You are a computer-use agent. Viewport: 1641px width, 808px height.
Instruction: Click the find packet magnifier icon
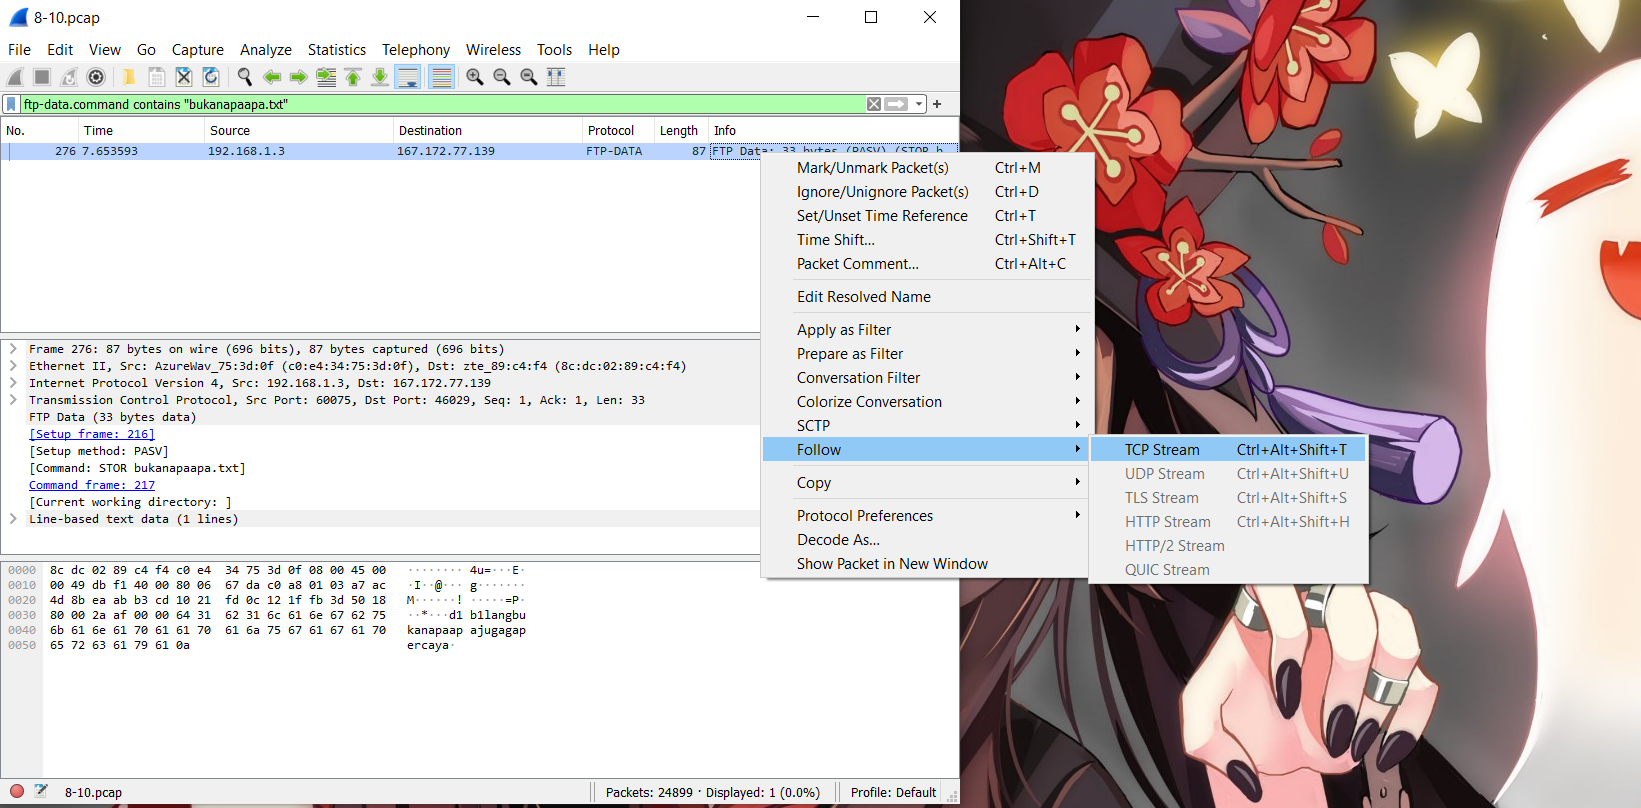244,77
